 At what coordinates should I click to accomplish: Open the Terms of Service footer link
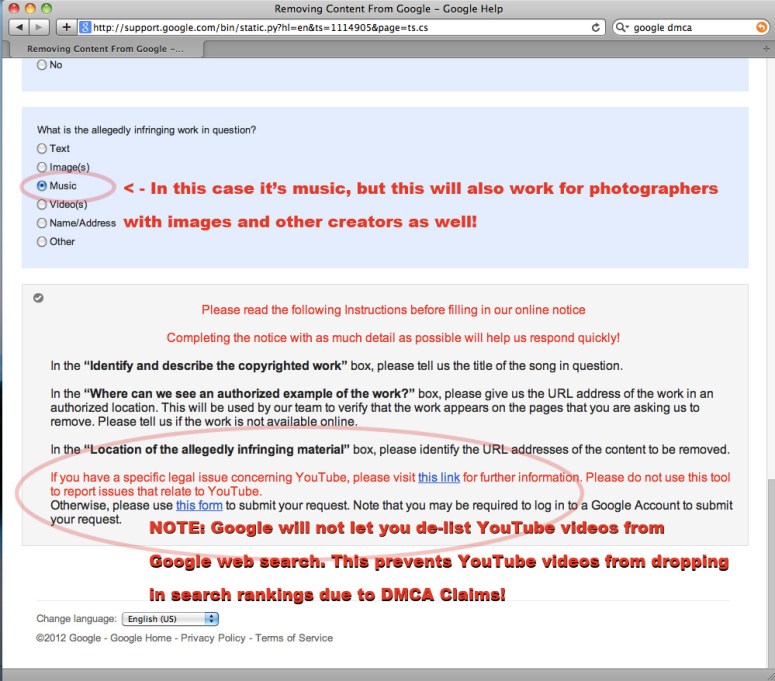(x=294, y=638)
